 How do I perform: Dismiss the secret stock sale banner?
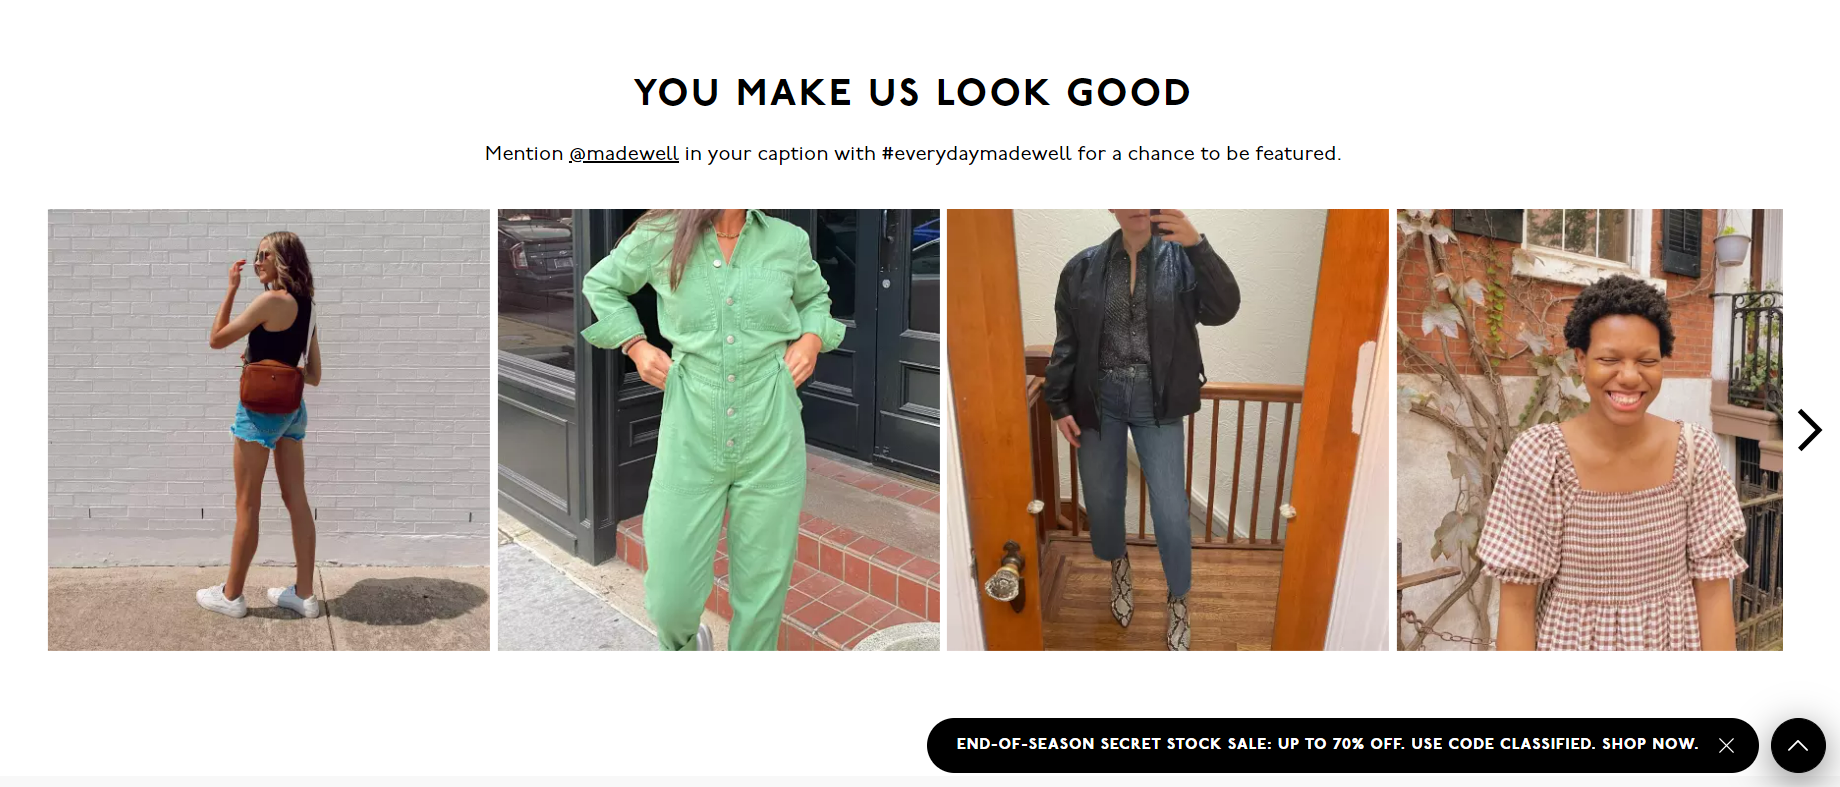tap(1726, 745)
